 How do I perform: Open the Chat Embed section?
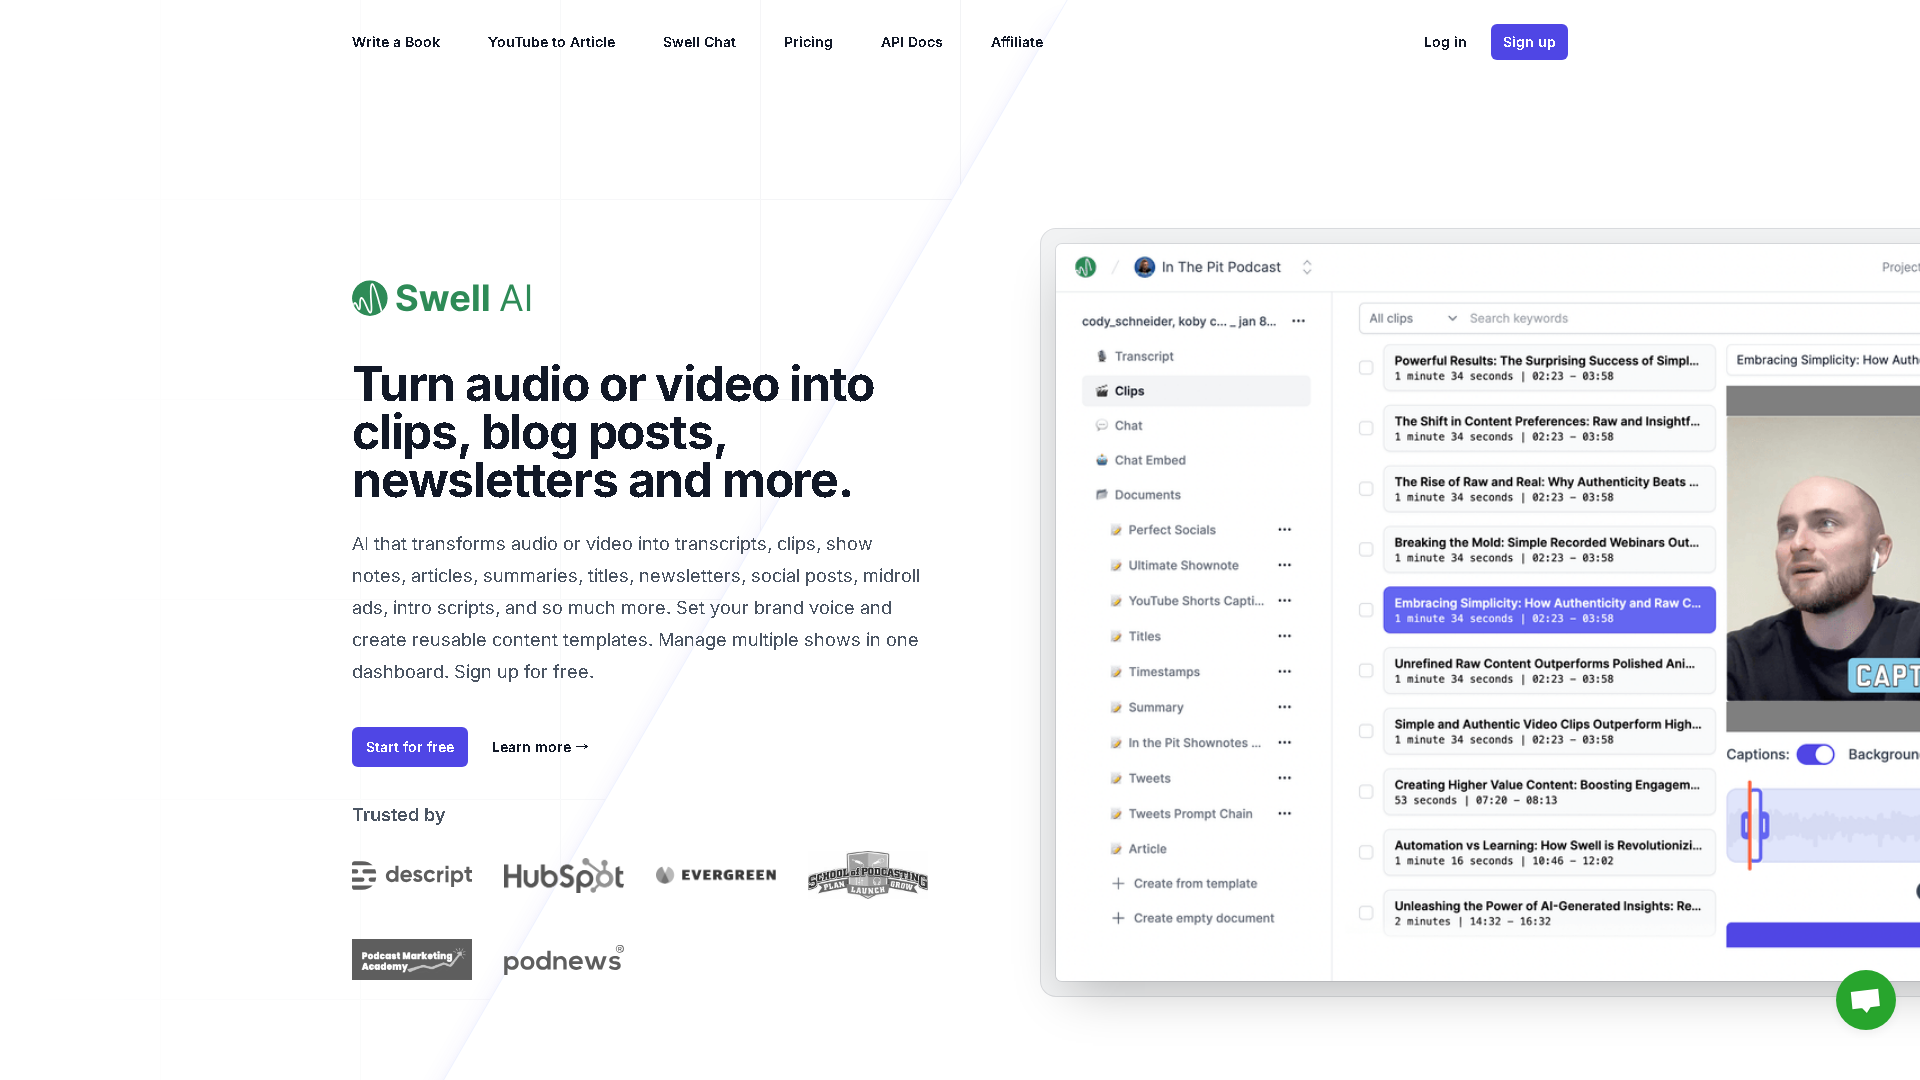coord(1149,460)
